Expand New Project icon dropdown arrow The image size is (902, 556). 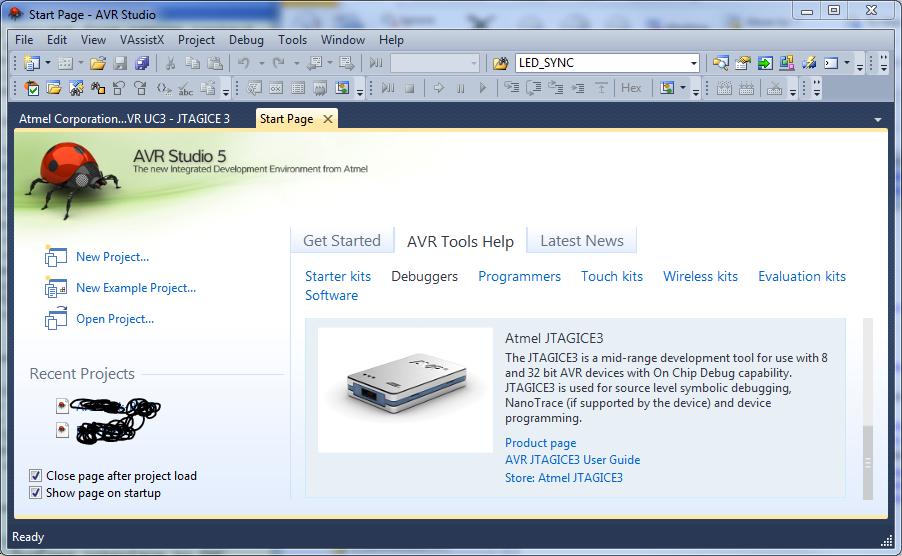(48, 63)
